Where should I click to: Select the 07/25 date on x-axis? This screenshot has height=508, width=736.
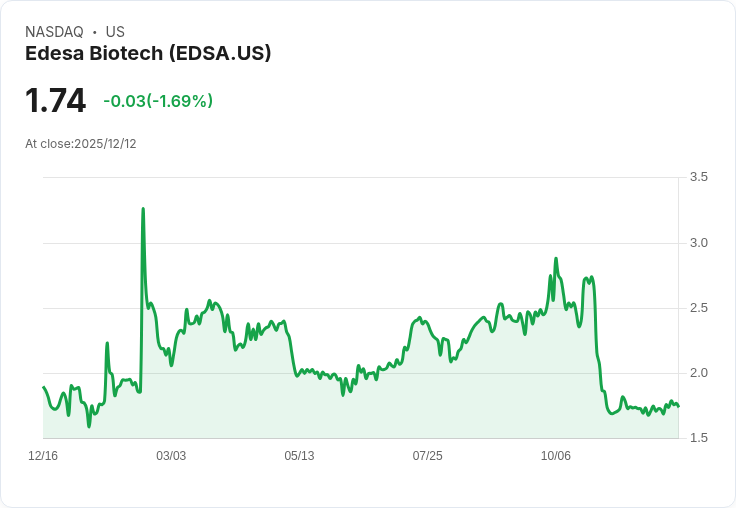(x=427, y=456)
